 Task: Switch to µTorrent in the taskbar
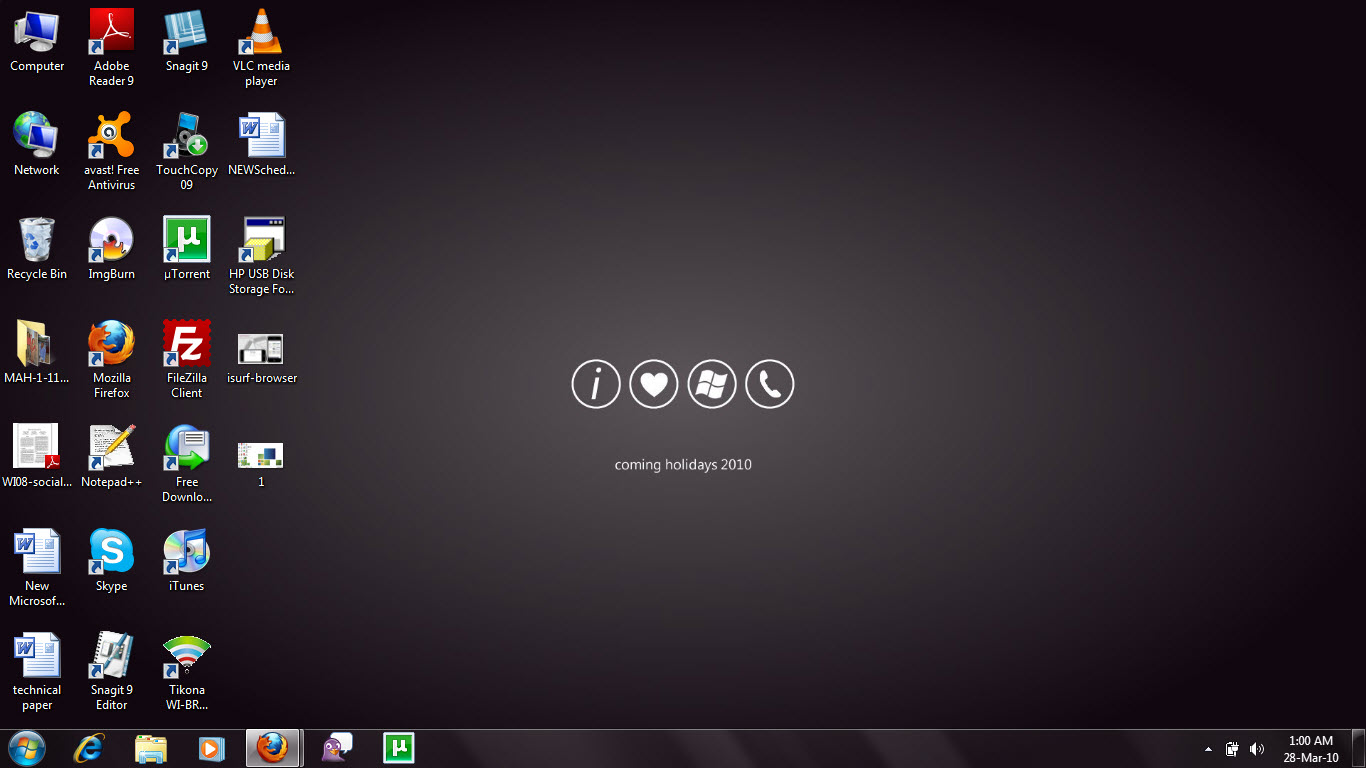click(399, 748)
